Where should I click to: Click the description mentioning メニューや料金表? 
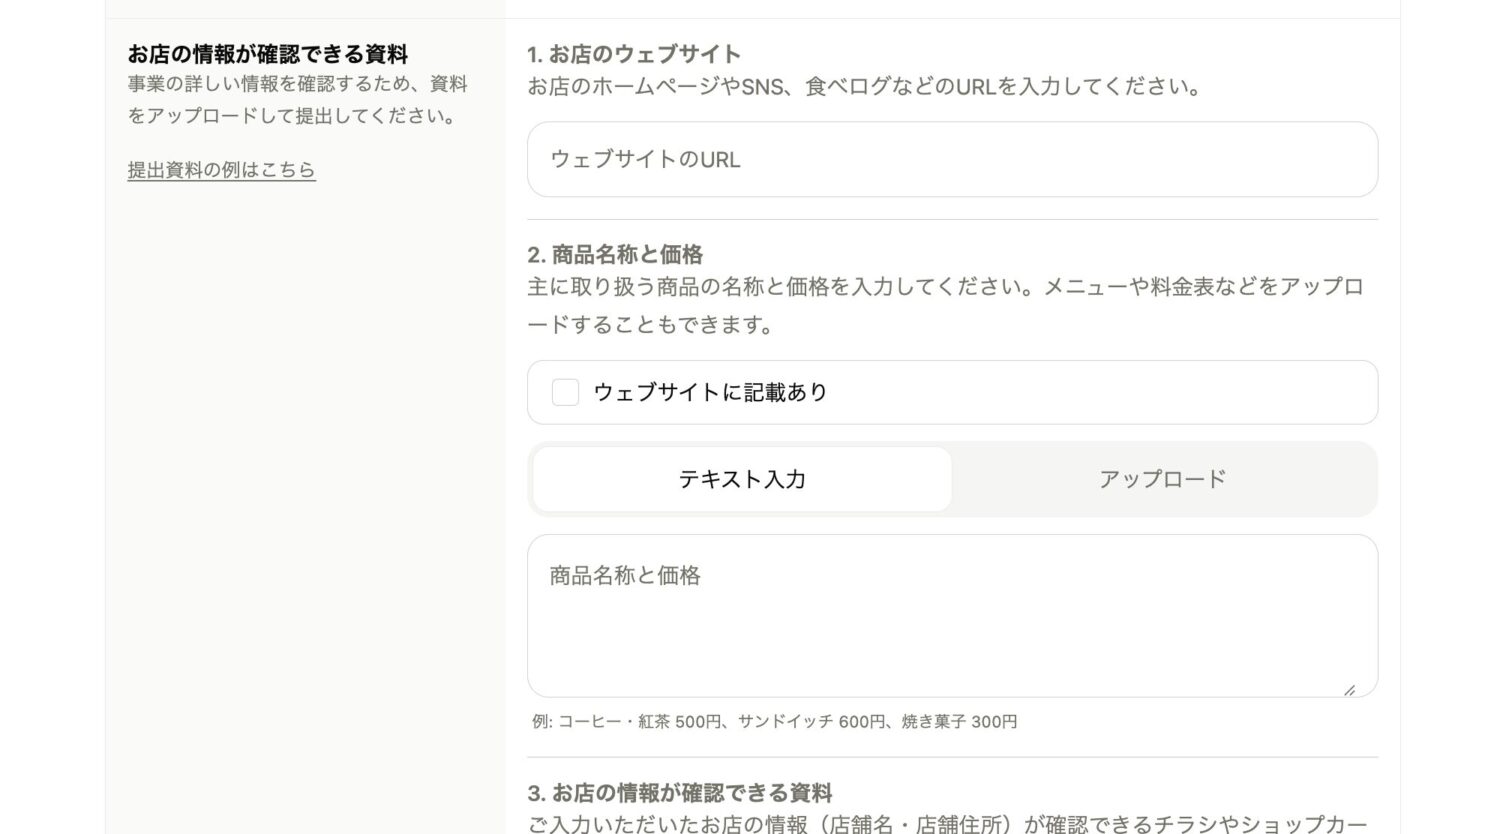pos(945,305)
